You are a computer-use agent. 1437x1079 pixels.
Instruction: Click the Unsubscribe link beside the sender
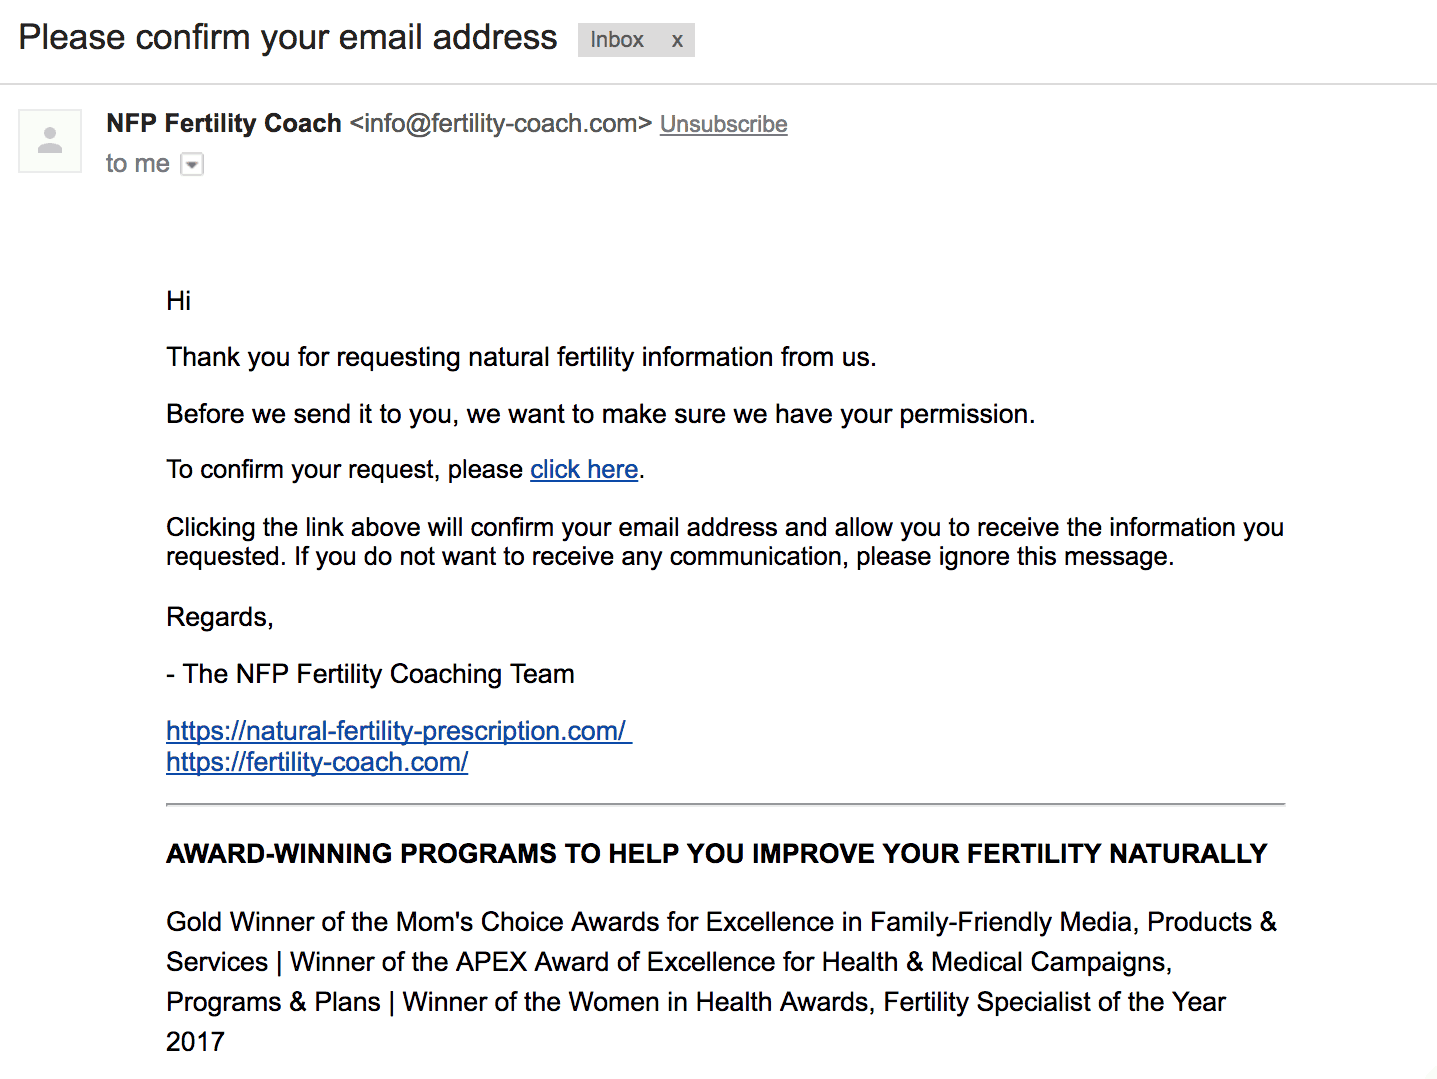click(724, 124)
